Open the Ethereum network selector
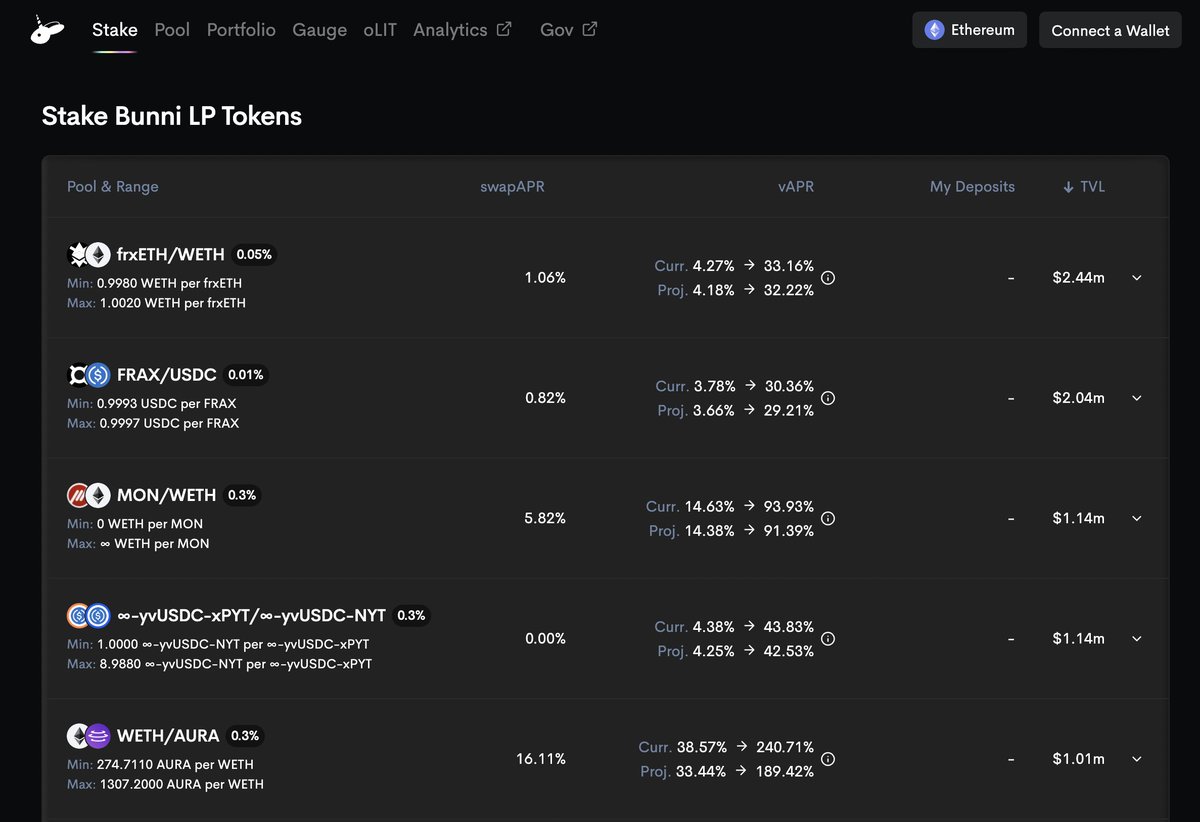The width and height of the screenshot is (1200, 822). point(969,30)
